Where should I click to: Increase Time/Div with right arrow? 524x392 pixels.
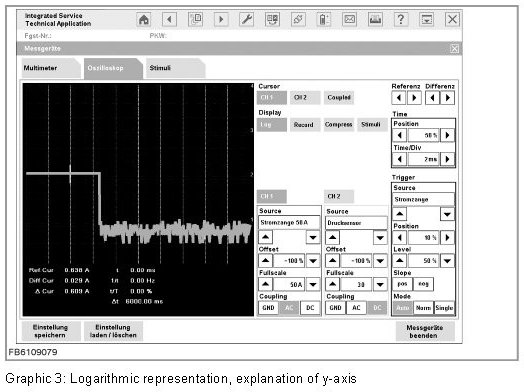(x=447, y=159)
